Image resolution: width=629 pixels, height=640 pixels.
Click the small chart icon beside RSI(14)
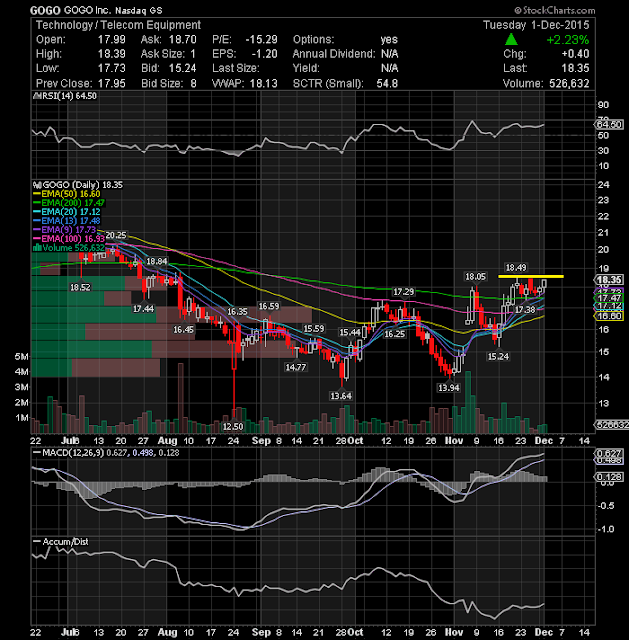pos(36,96)
